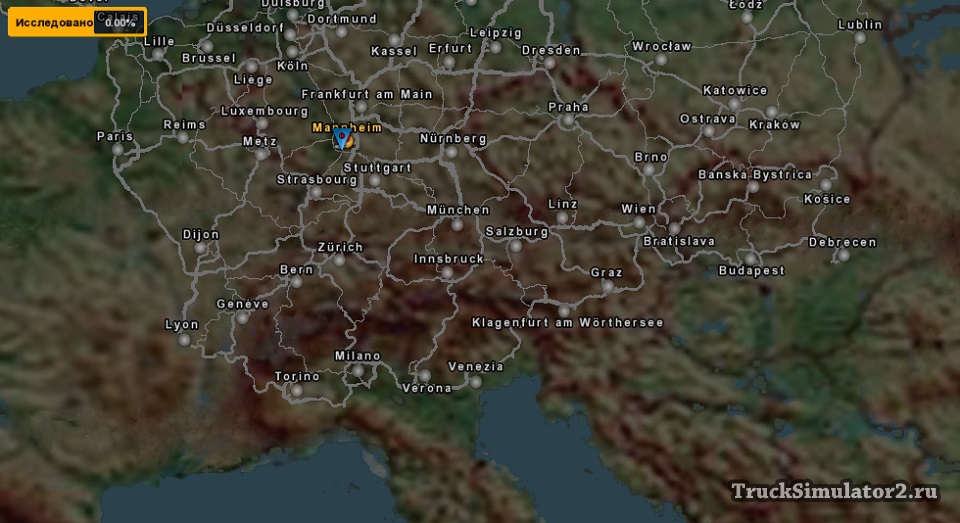Click the München city marker
Image resolution: width=960 pixels, height=523 pixels.
click(x=457, y=224)
